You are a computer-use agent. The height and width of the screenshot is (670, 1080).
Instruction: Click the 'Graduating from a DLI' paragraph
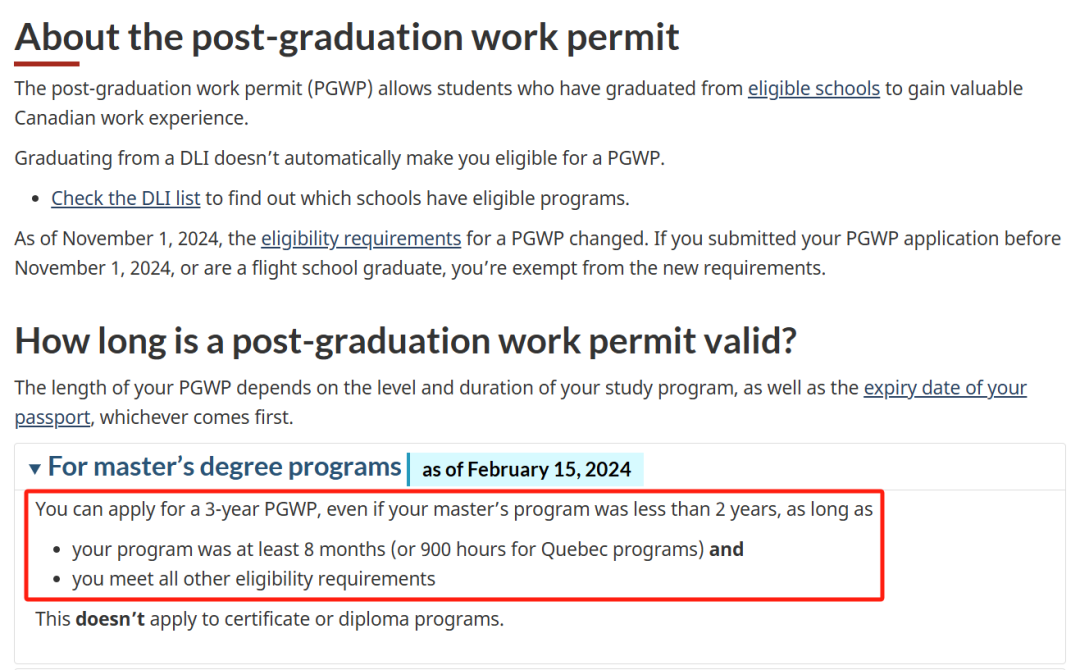point(339,158)
